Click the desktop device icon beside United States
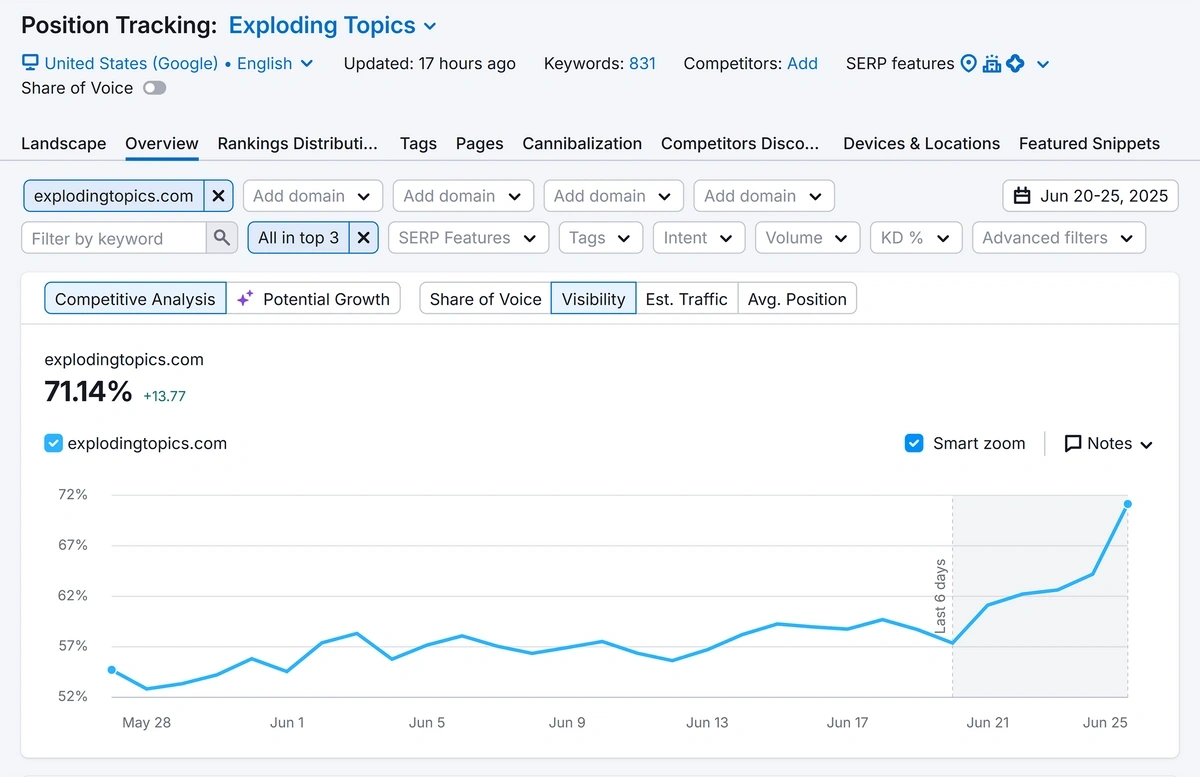 (31, 63)
